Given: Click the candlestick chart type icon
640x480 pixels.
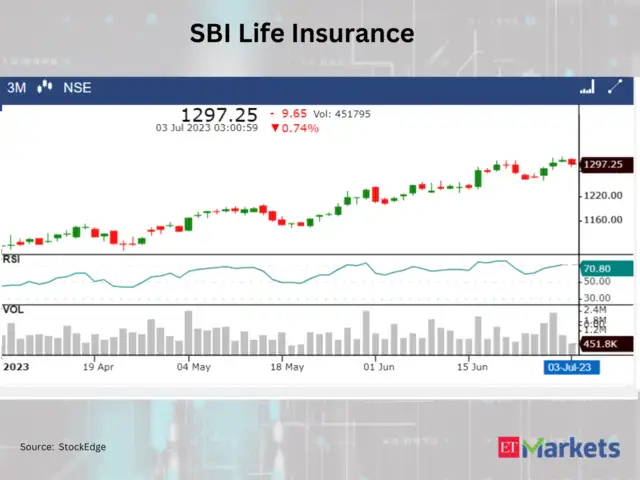Looking at the screenshot, I should point(45,87).
